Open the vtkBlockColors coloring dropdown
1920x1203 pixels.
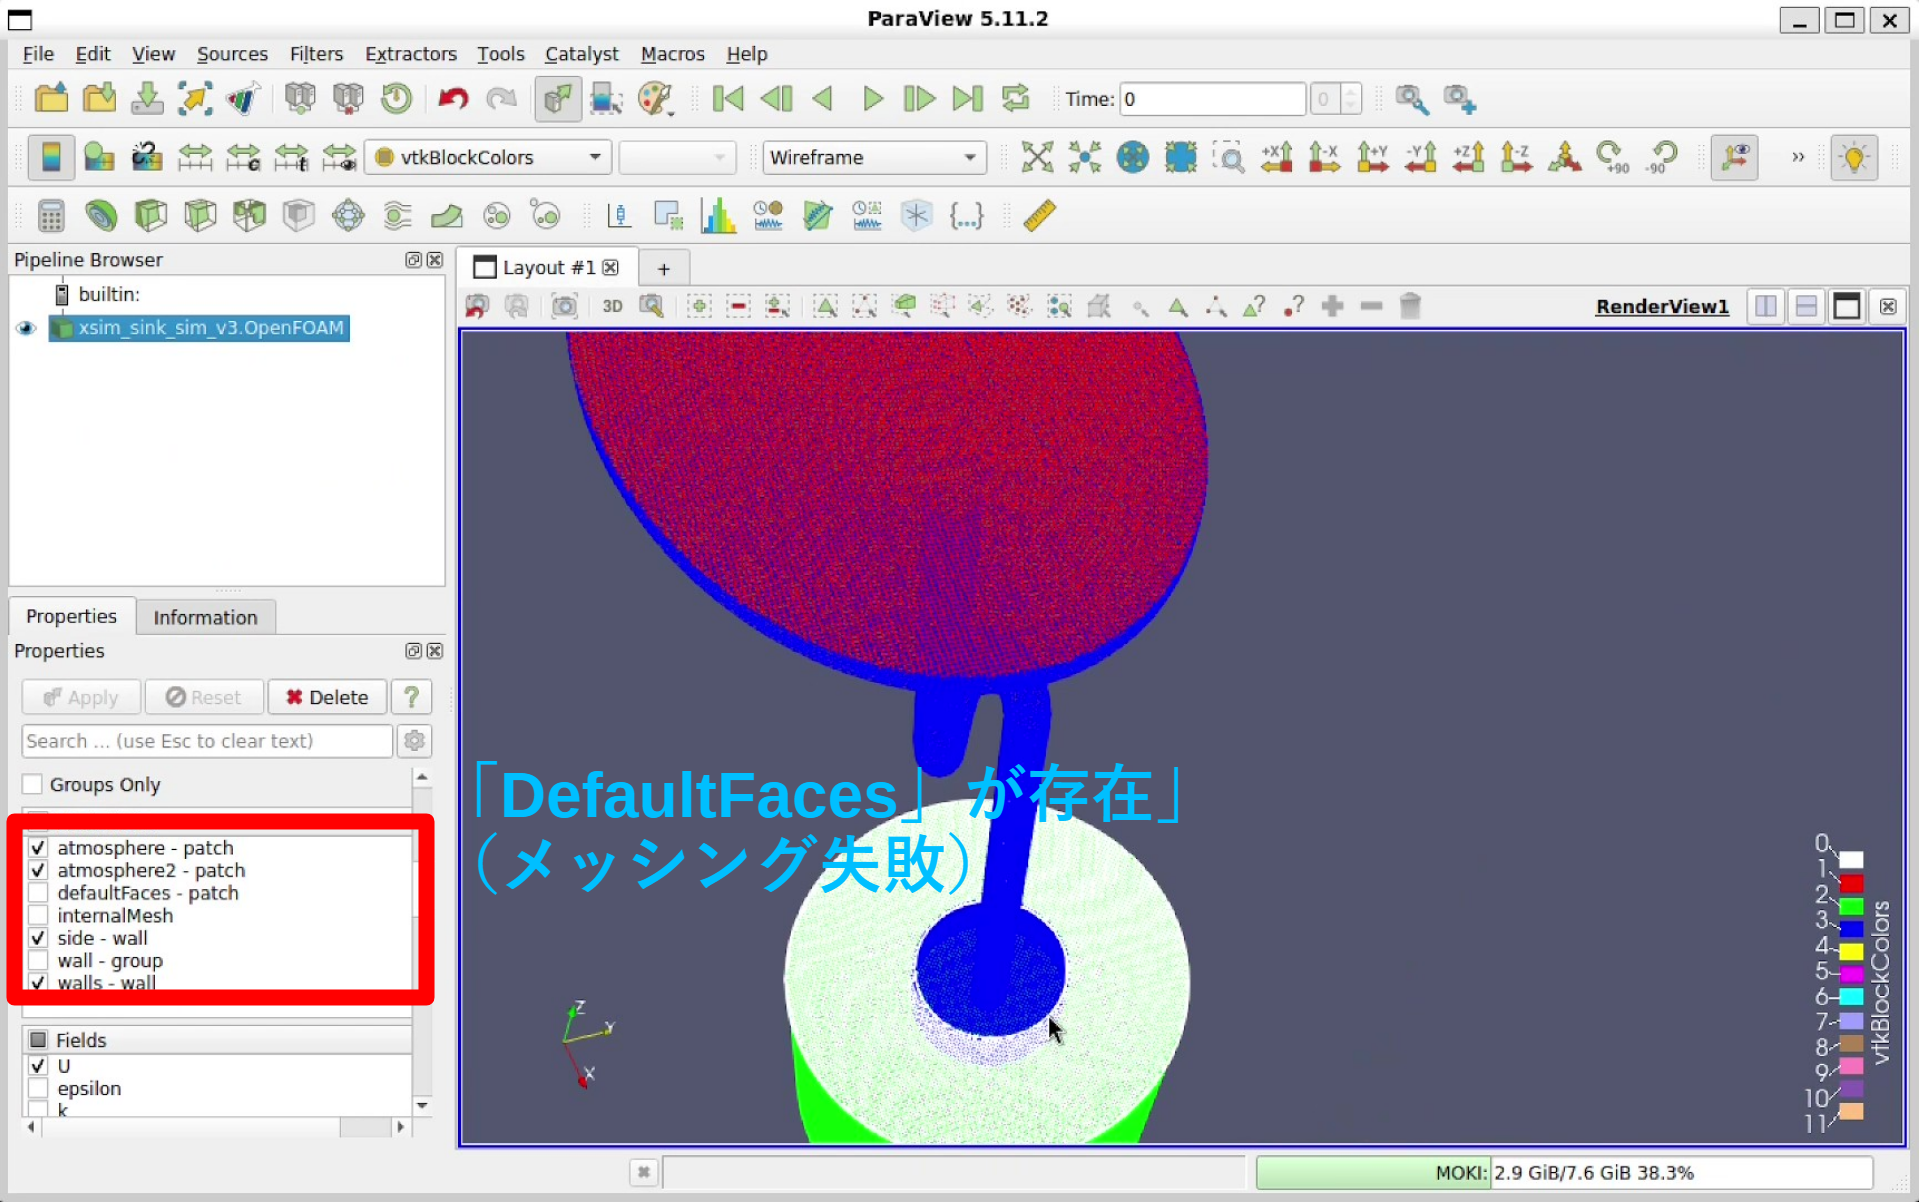(x=488, y=157)
